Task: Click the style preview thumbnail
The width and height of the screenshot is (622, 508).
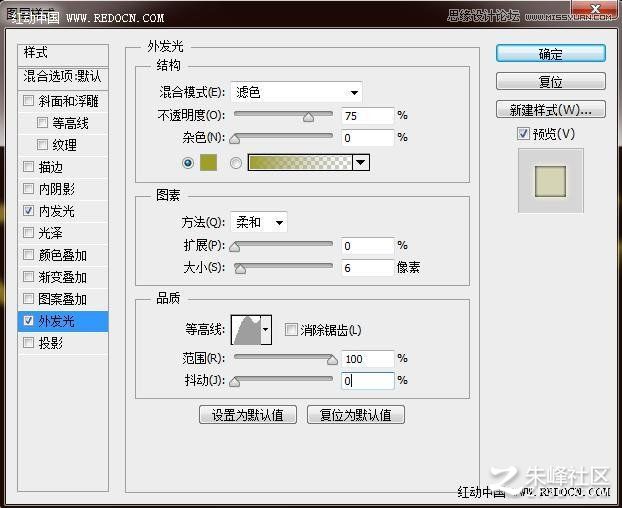Action: [x=551, y=181]
